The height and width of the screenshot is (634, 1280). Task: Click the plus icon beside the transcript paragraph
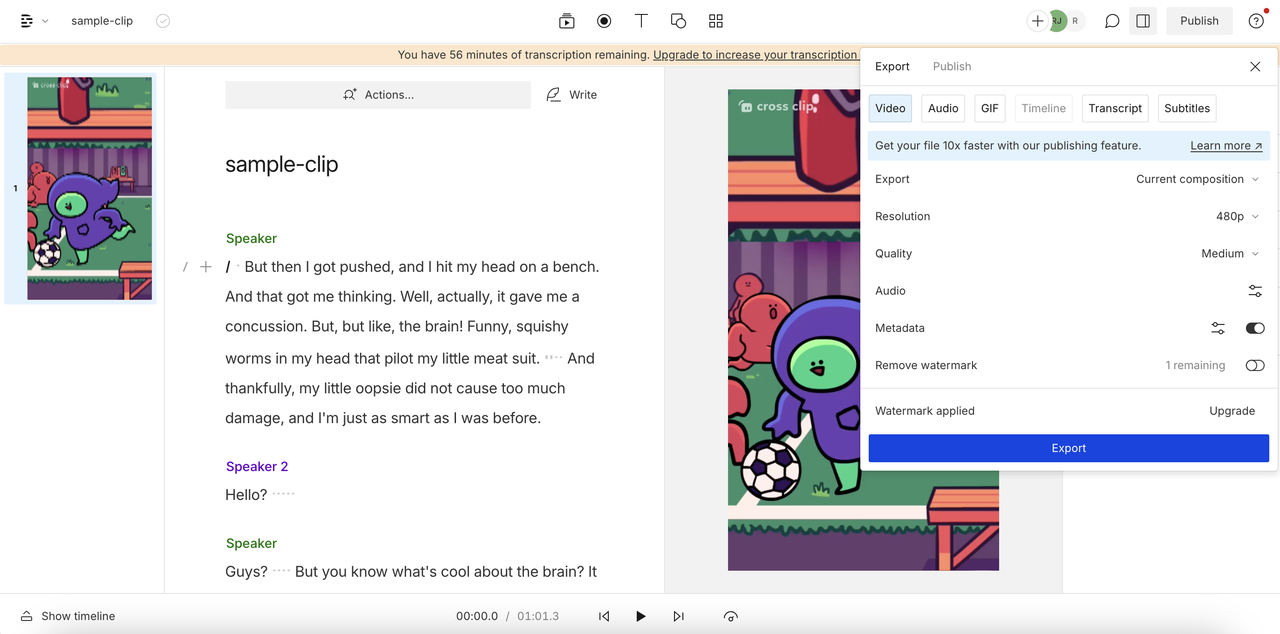[206, 267]
